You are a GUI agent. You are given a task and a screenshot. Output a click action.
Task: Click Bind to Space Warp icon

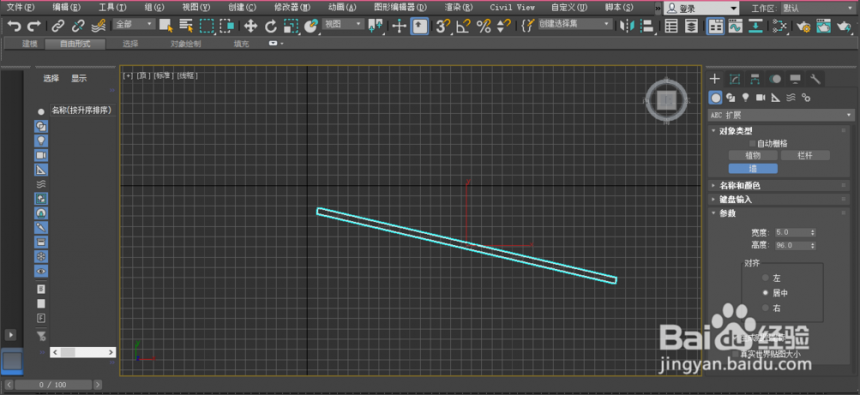coord(99,26)
